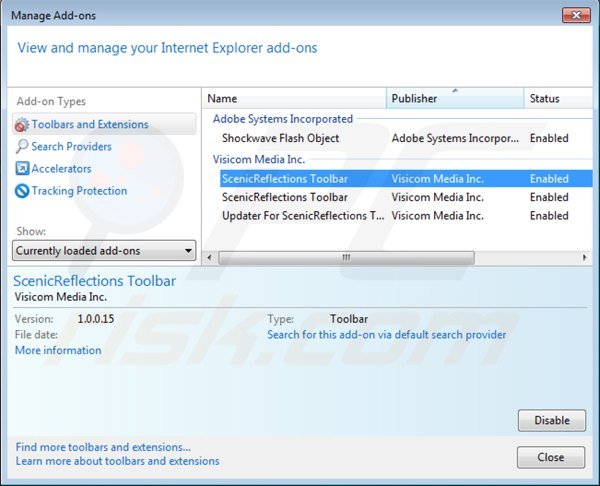Click Search for this add-on link

386,335
